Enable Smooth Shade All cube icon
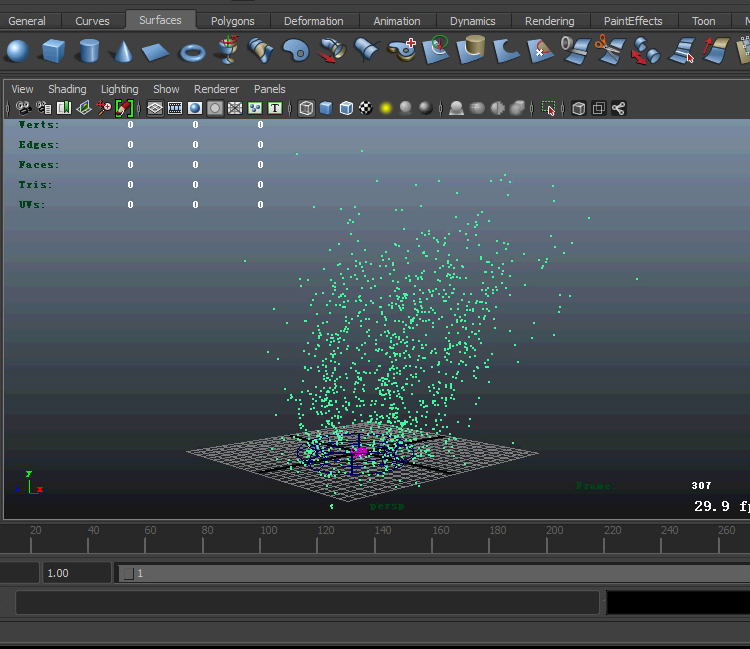The width and height of the screenshot is (750, 649). [x=326, y=109]
